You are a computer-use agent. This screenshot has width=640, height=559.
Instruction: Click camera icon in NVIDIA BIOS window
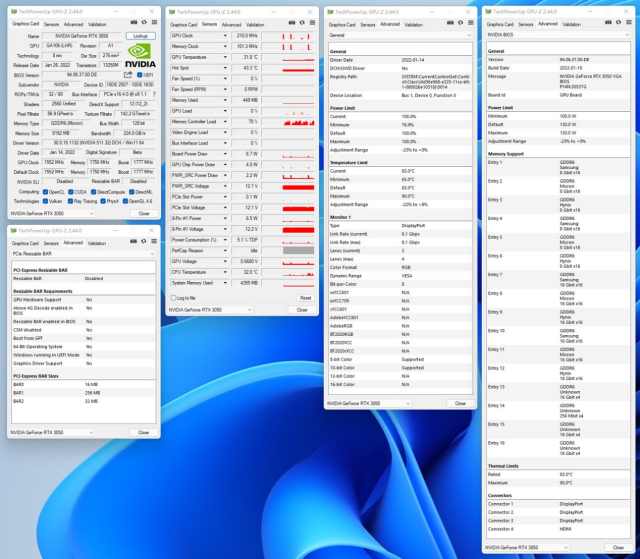pyautogui.click(x=609, y=22)
